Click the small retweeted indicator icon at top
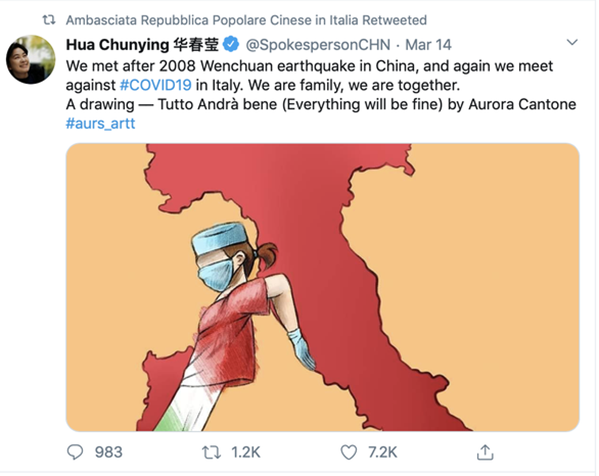The image size is (599, 476). 49,19
